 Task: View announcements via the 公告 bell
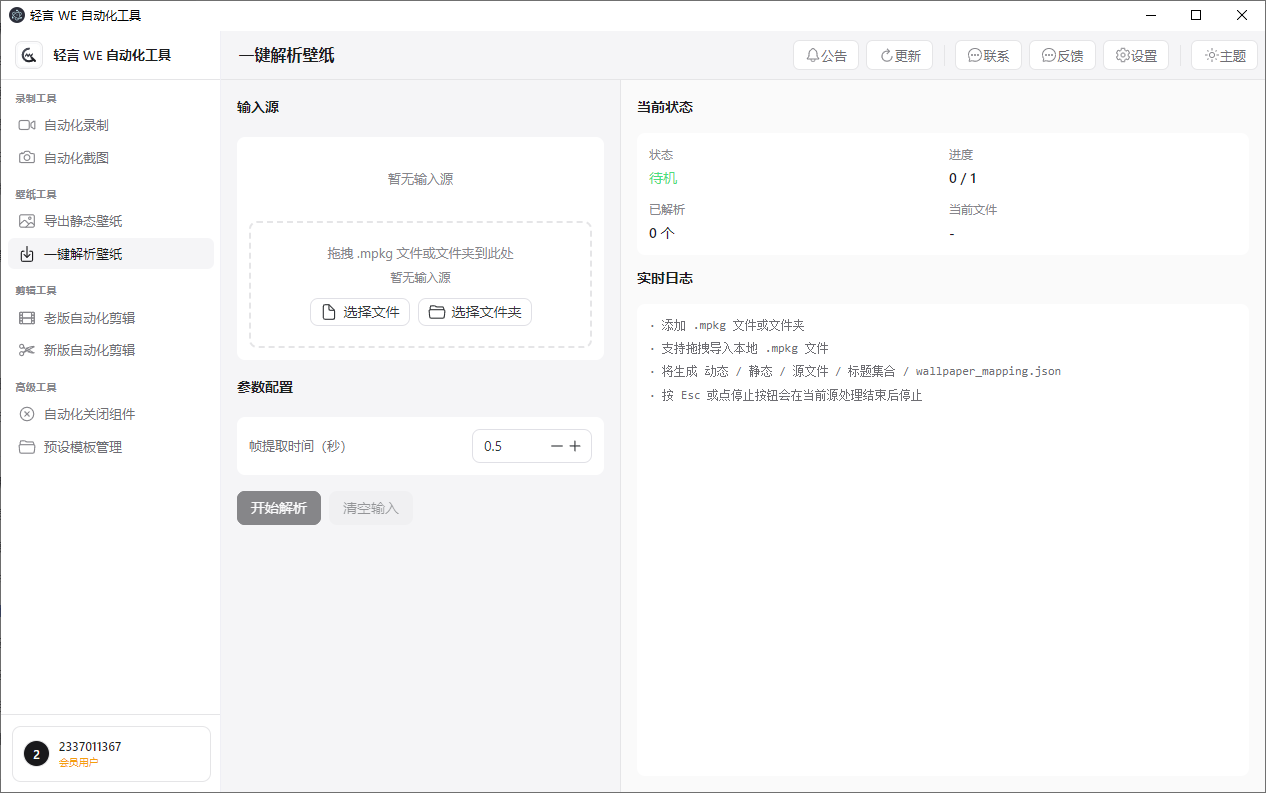tap(825, 55)
